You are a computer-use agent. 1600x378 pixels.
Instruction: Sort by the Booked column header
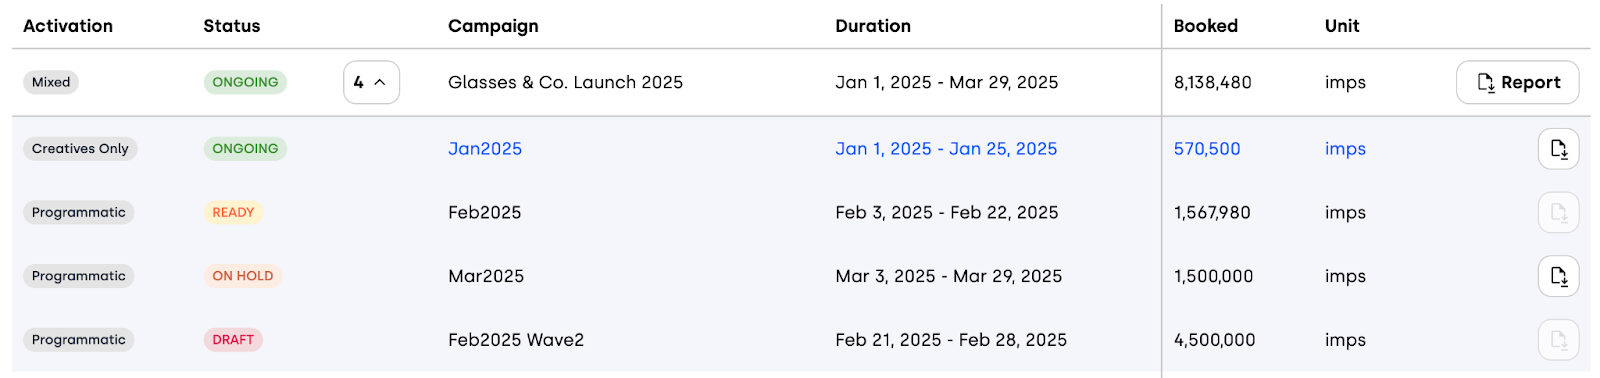click(x=1206, y=26)
